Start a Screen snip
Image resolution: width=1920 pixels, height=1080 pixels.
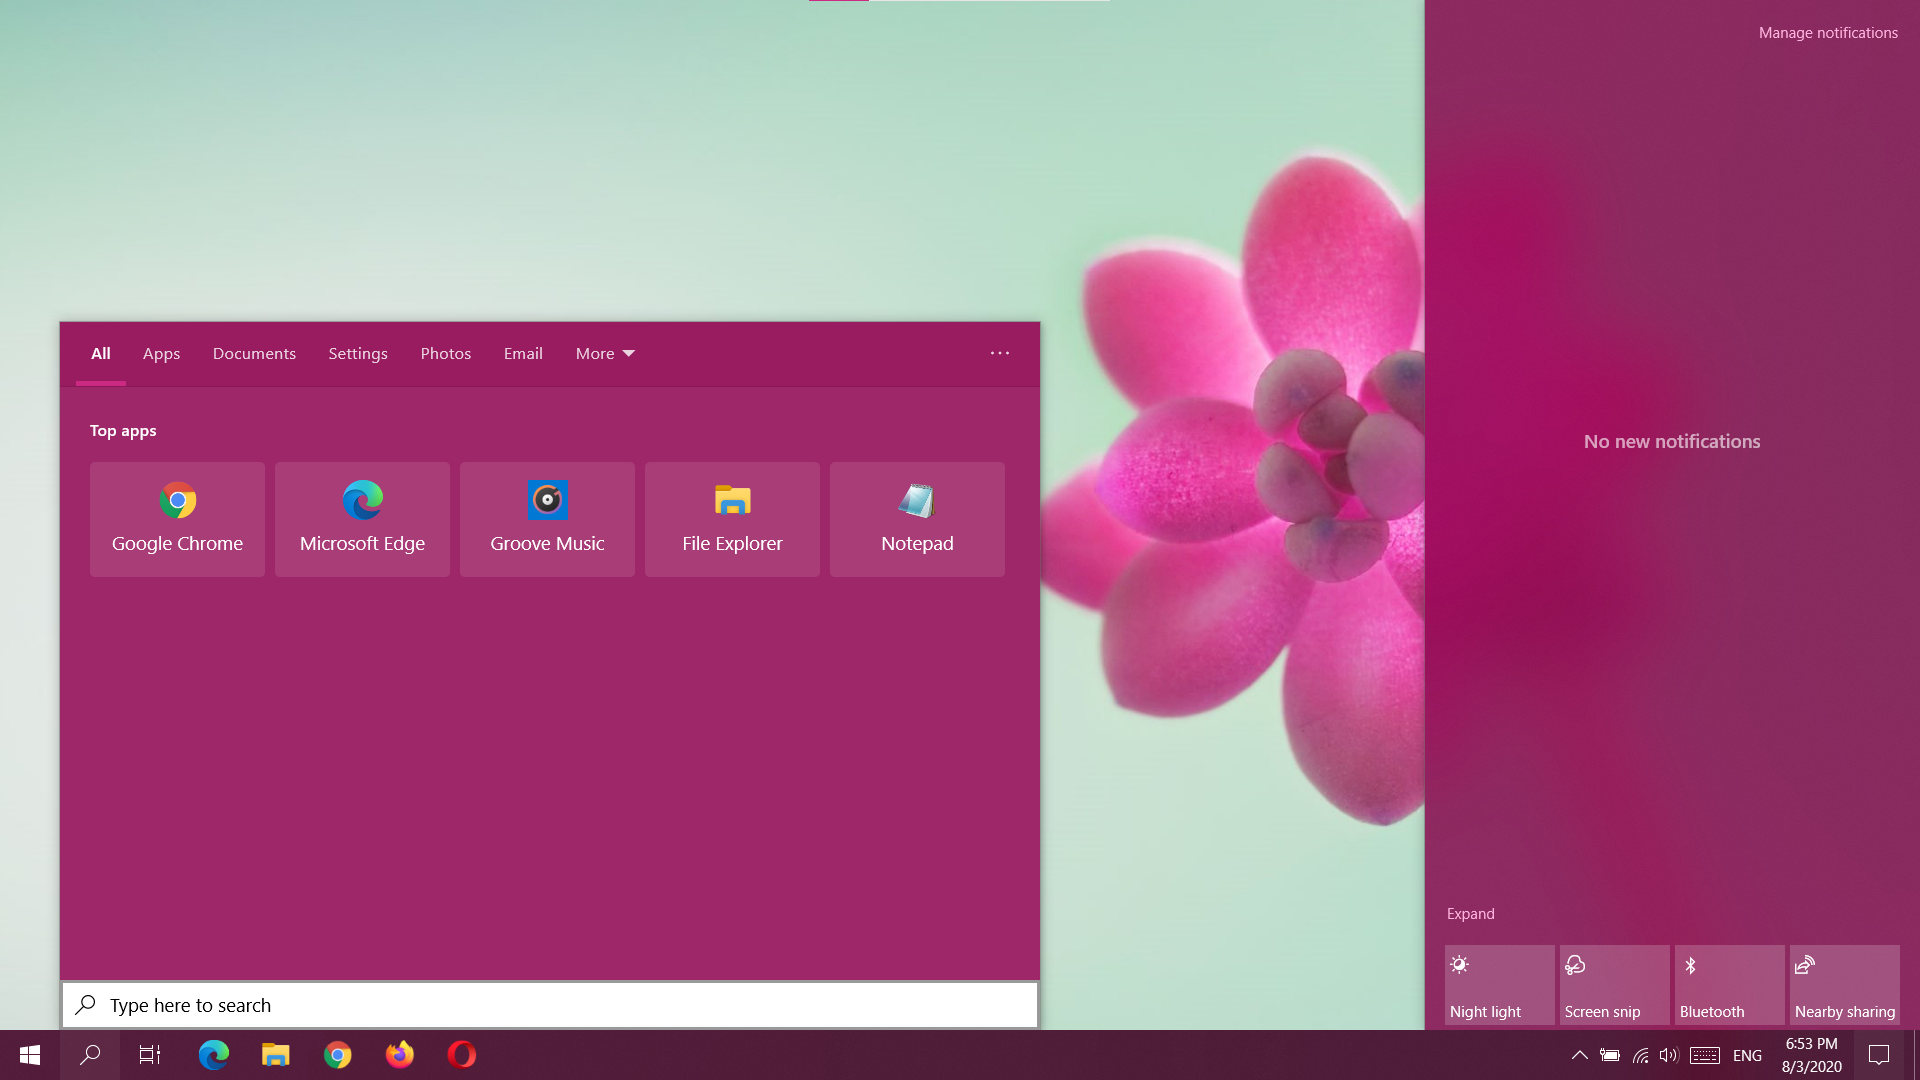click(1614, 985)
